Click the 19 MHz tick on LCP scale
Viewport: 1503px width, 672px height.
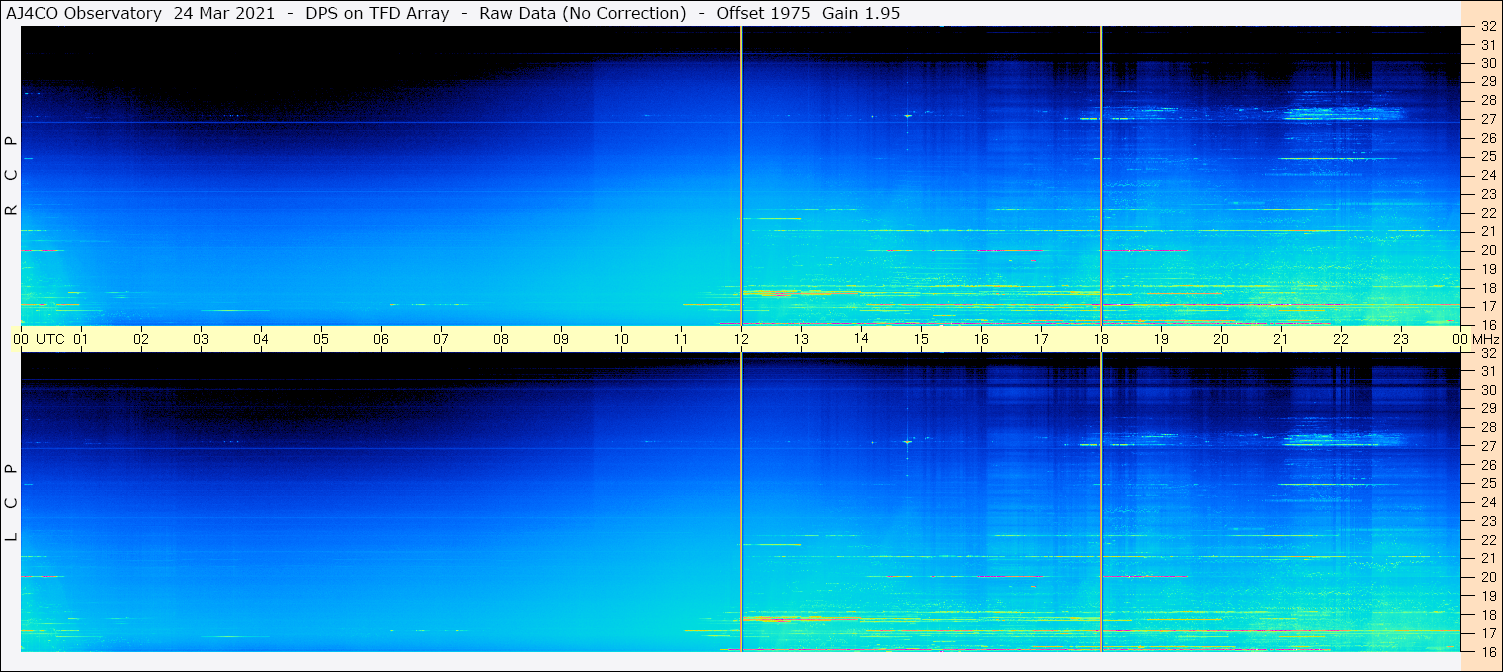coord(1488,595)
